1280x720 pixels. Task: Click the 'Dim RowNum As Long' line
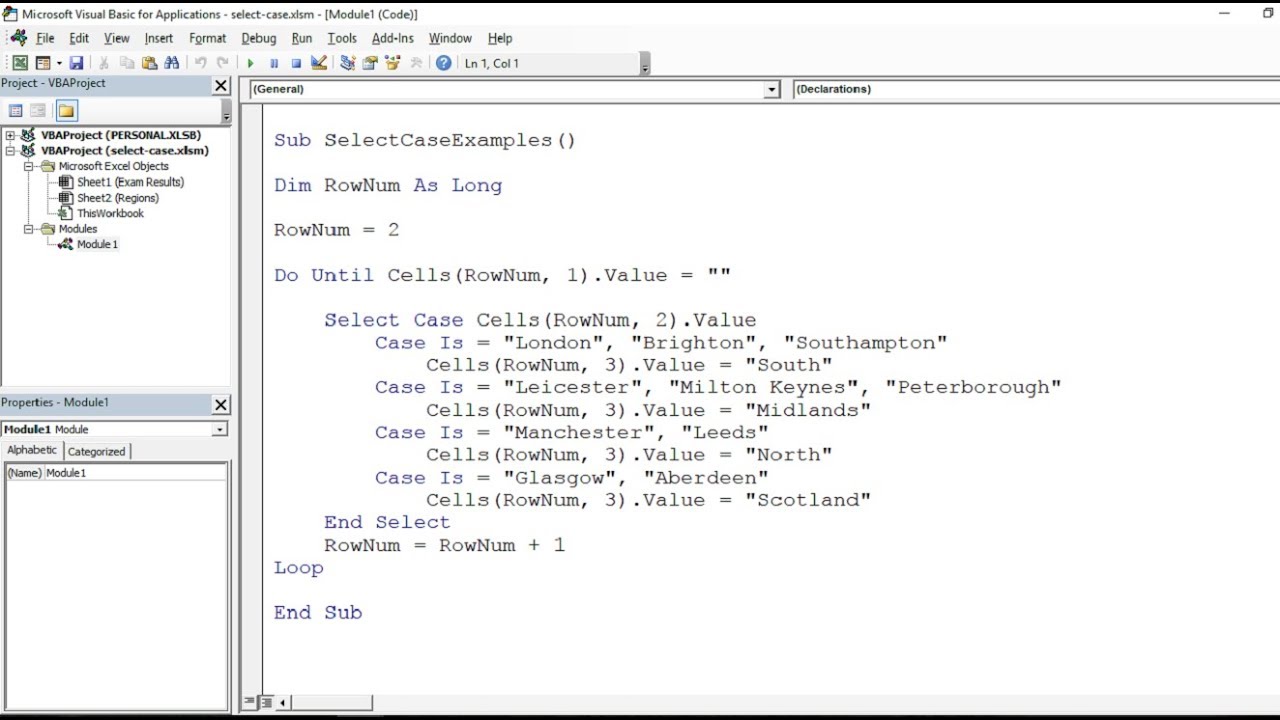pyautogui.click(x=388, y=185)
